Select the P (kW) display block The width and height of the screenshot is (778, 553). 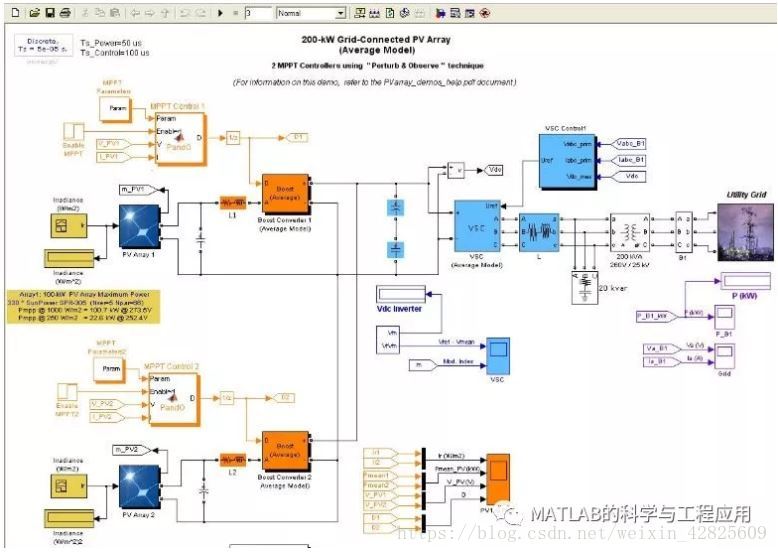point(746,281)
